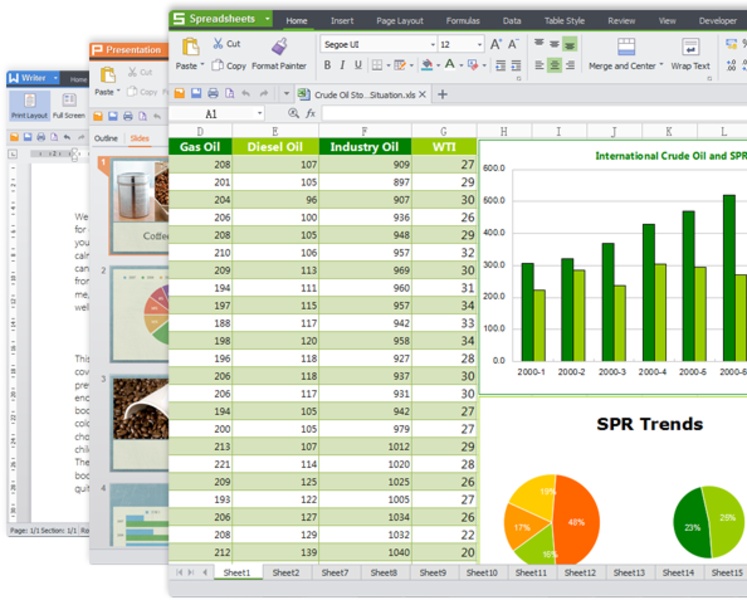Open the Formulas ribbon tab

pyautogui.click(x=463, y=20)
